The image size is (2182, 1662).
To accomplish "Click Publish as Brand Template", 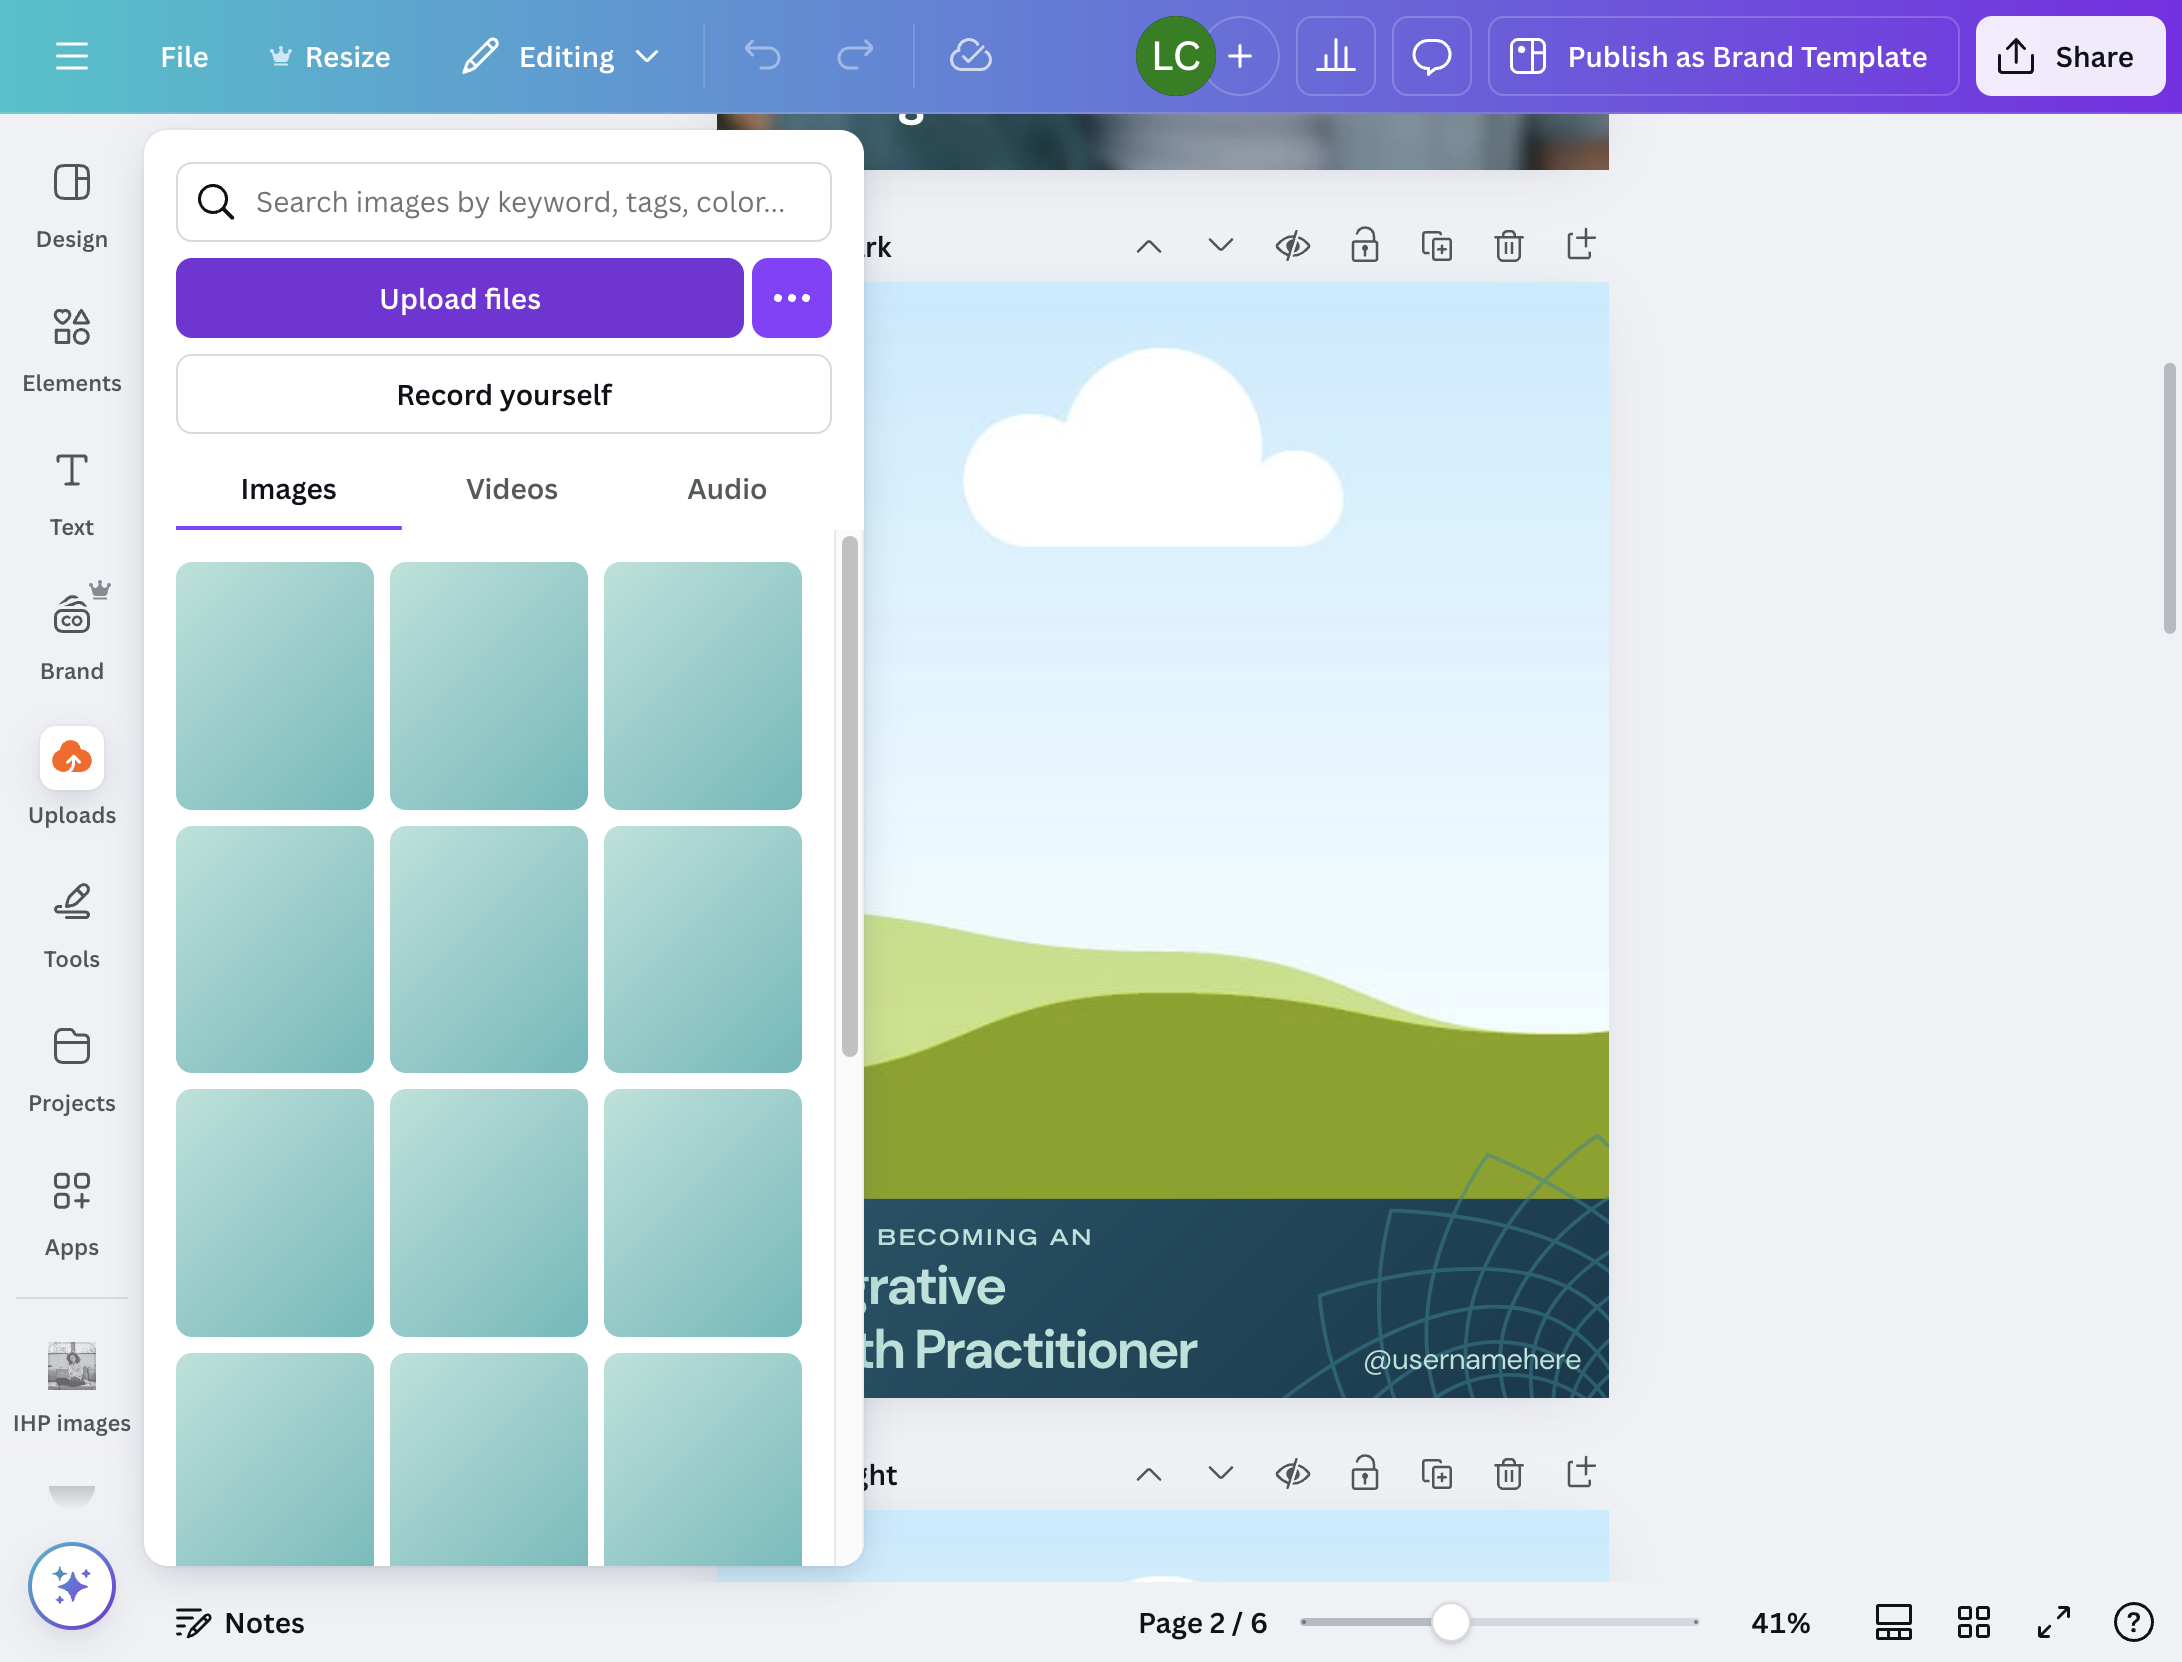I will coord(1723,56).
